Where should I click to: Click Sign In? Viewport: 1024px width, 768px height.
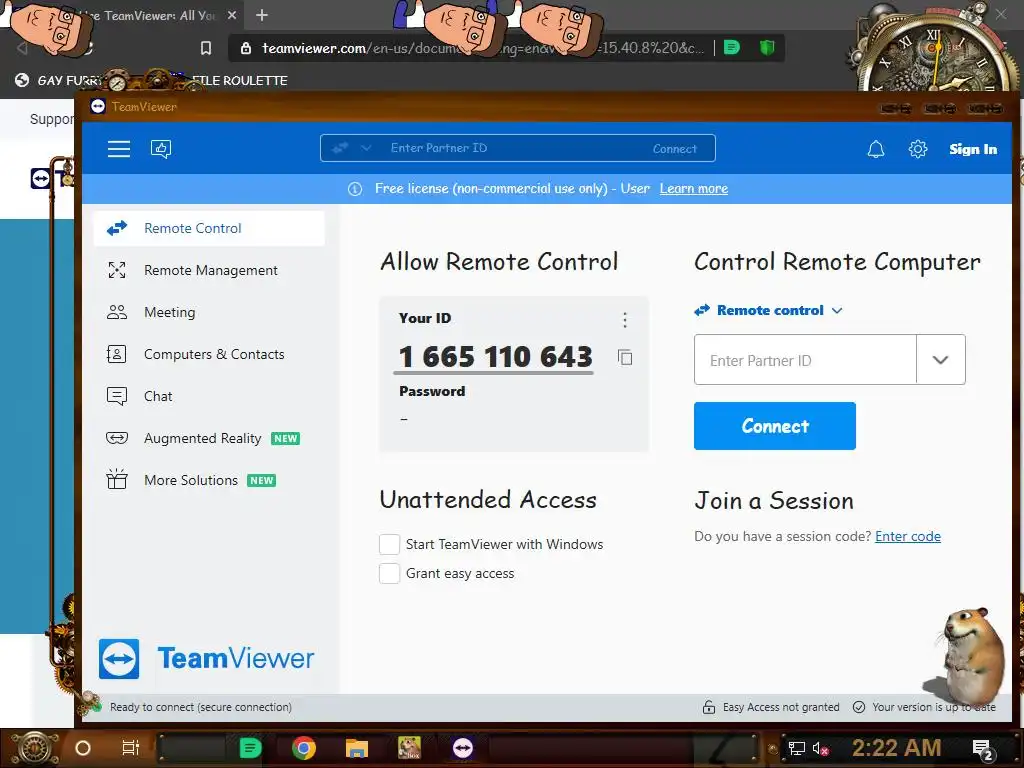click(973, 150)
